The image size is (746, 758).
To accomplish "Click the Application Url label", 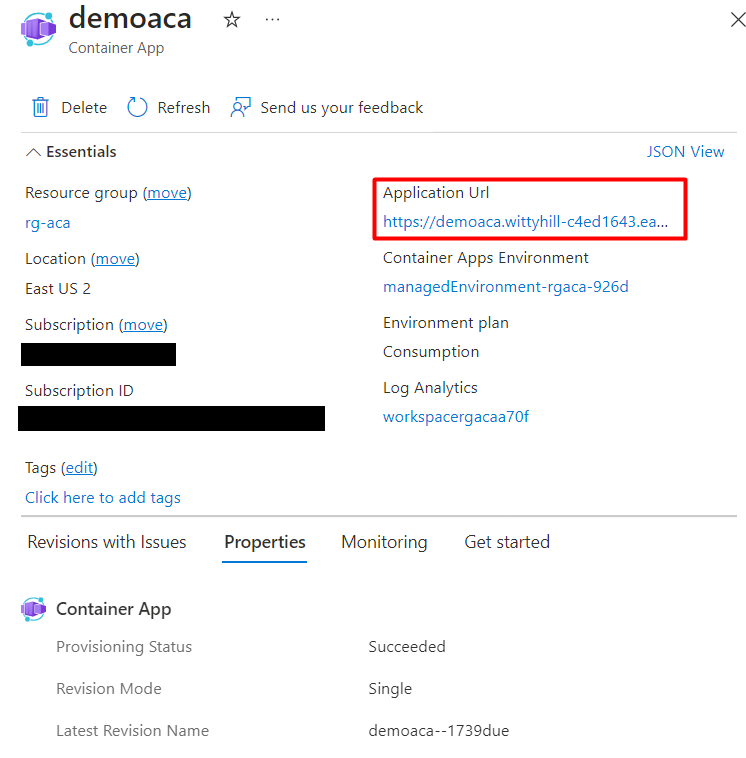I will 436,193.
